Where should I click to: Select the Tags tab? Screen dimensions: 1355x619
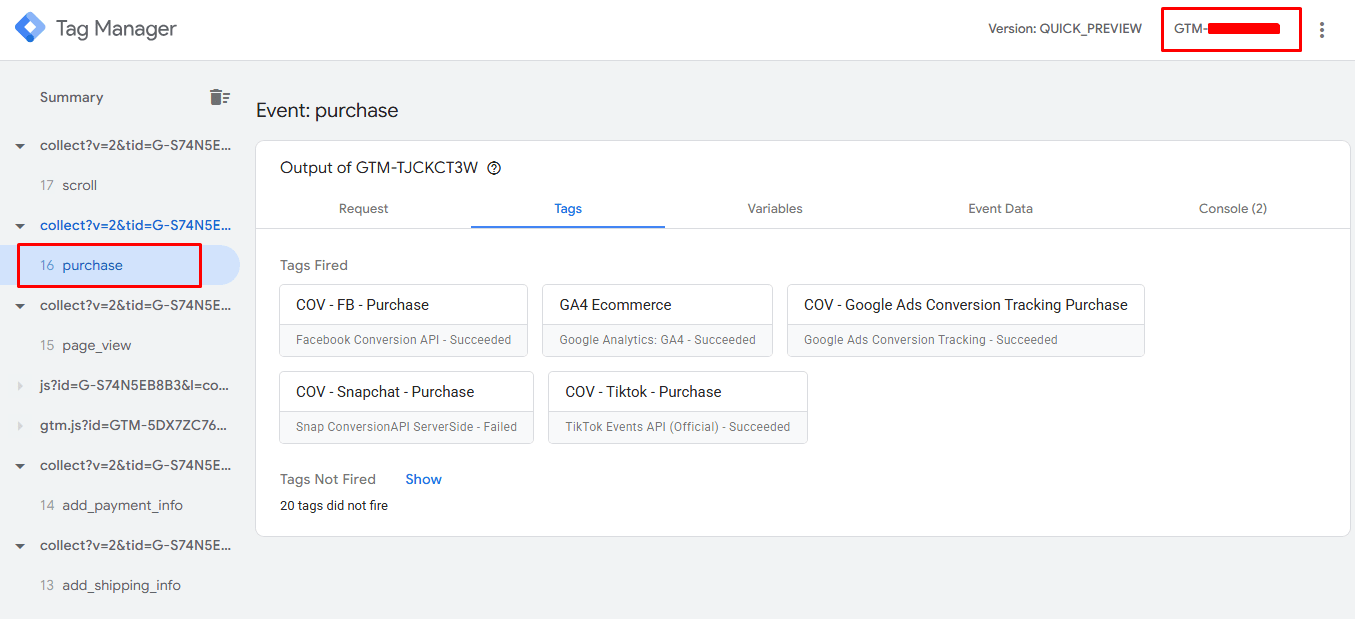[x=568, y=209]
